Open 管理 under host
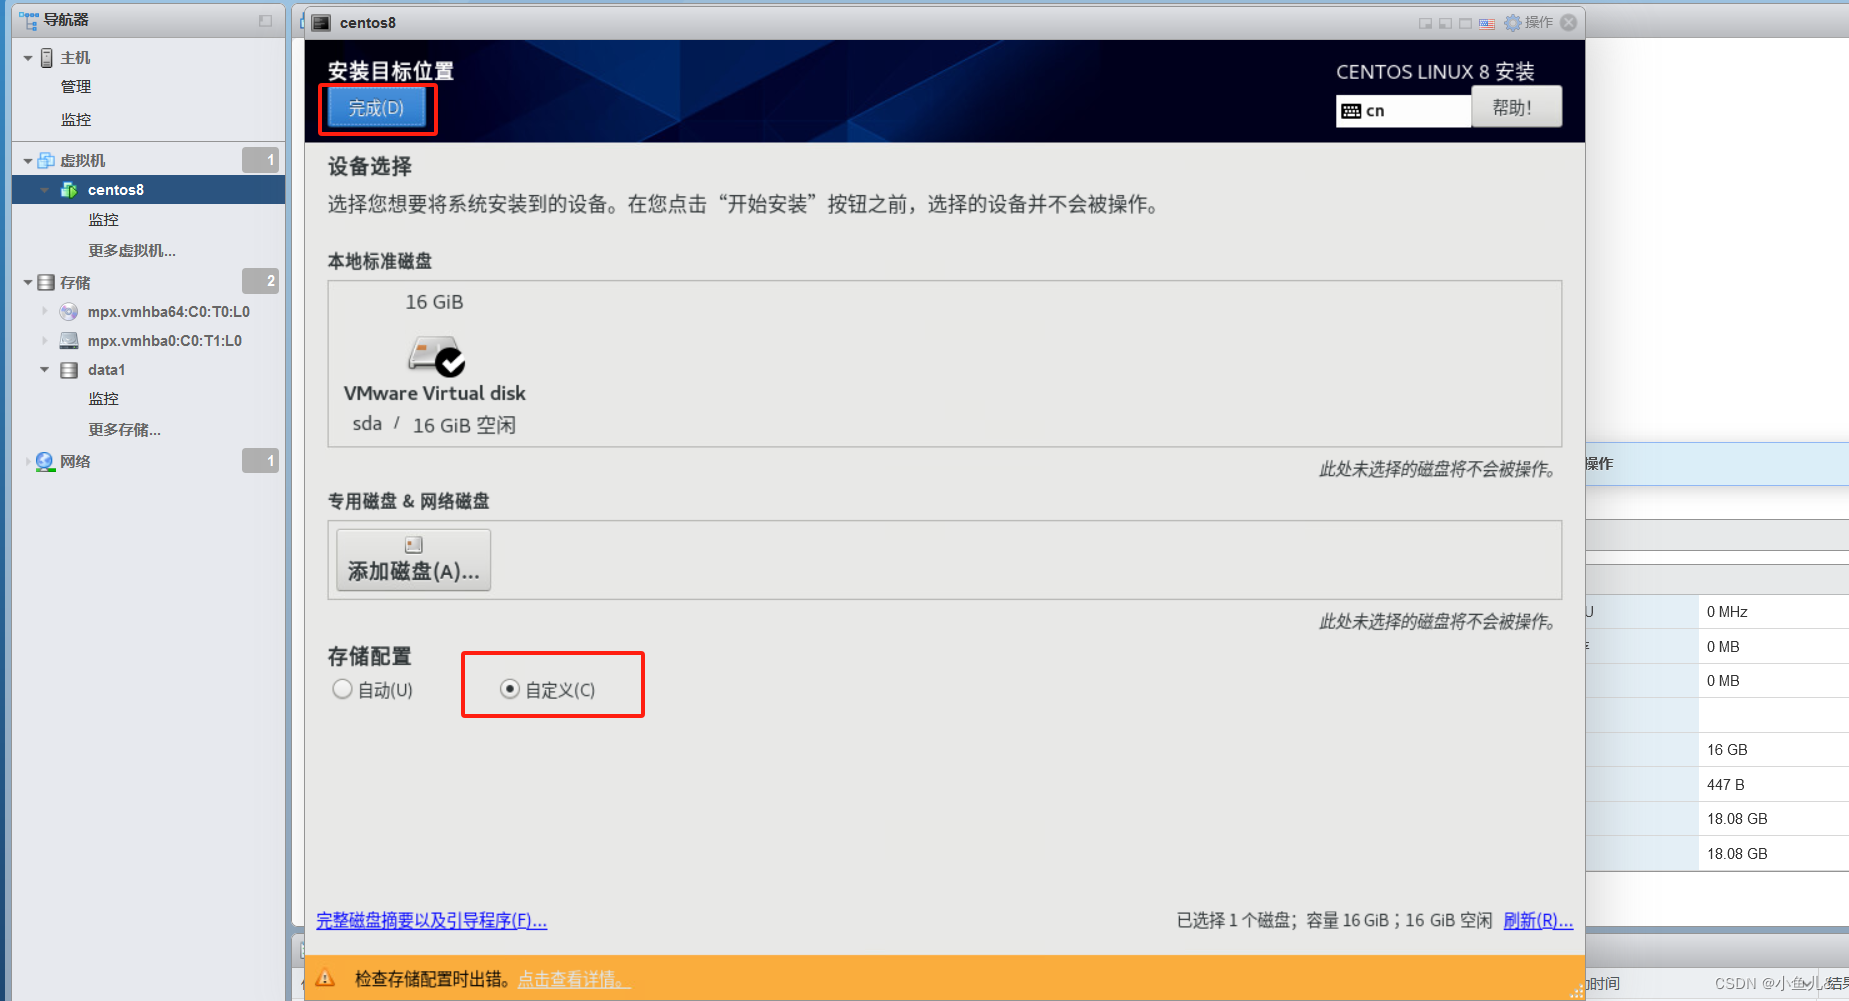The height and width of the screenshot is (1001, 1849). (76, 87)
